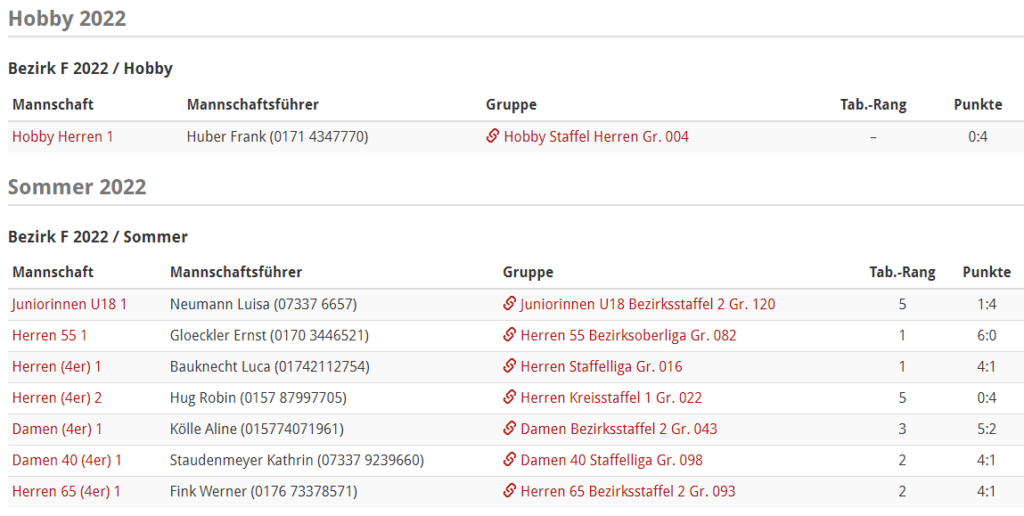Click chain icon beside Herren 65 Bezirksstaffel 2

510,491
